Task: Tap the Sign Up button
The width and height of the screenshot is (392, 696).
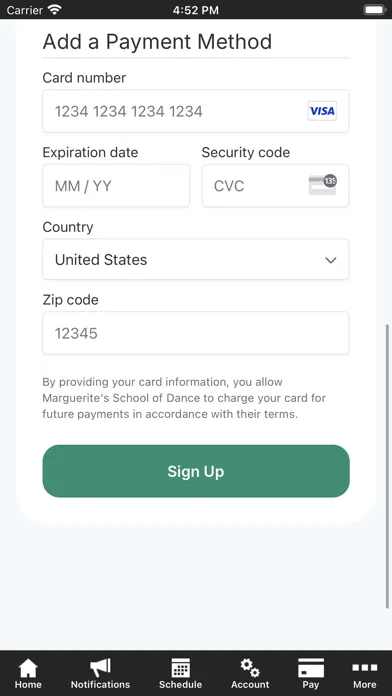Action: (x=196, y=471)
